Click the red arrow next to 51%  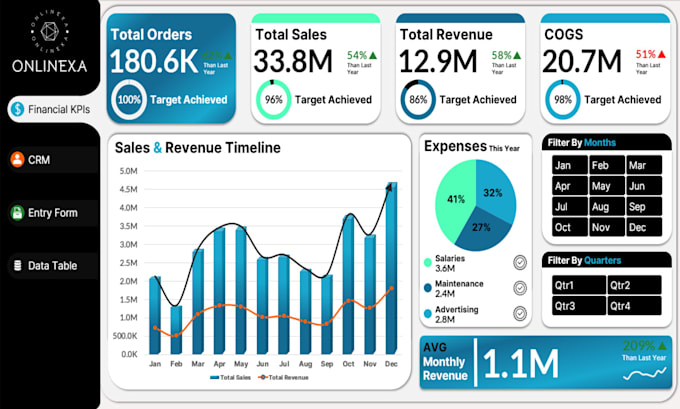661,54
